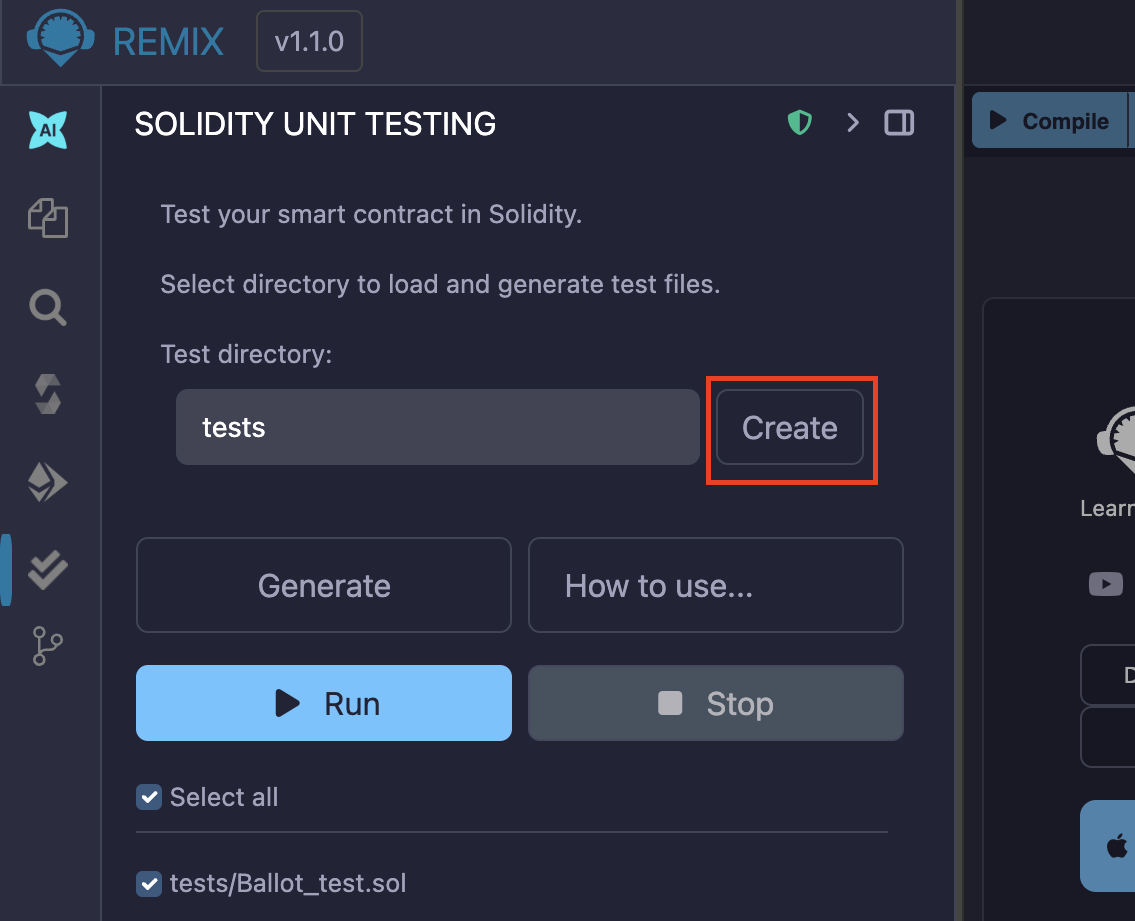Click the Remix logo icon
This screenshot has height=921, width=1135.
pyautogui.click(x=61, y=38)
